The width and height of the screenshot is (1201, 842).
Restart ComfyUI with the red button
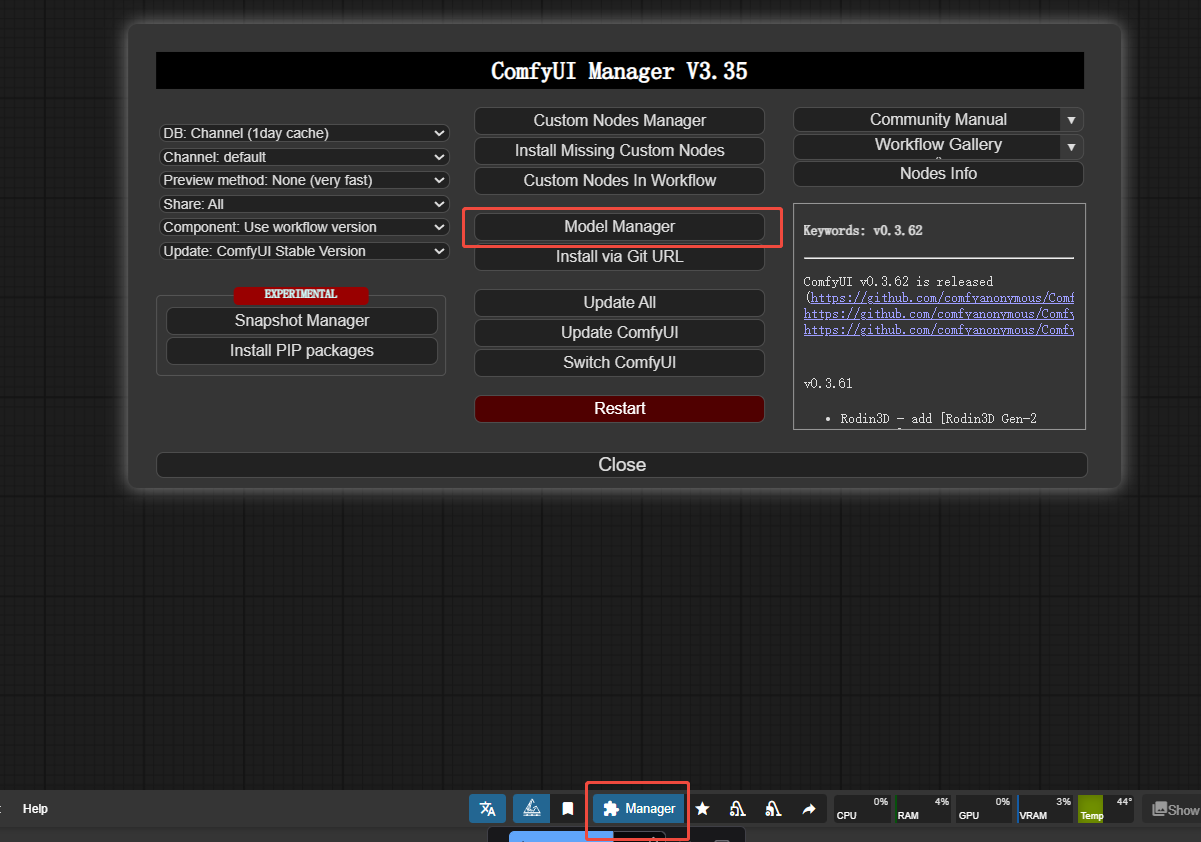tap(619, 408)
